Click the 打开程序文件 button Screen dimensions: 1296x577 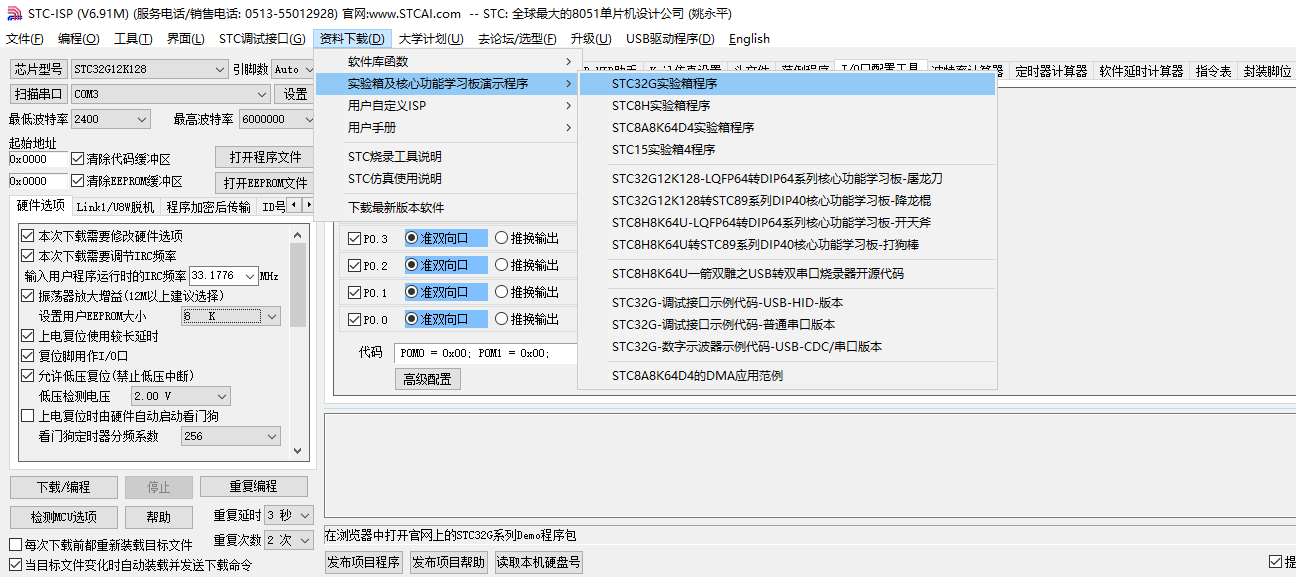coord(264,158)
